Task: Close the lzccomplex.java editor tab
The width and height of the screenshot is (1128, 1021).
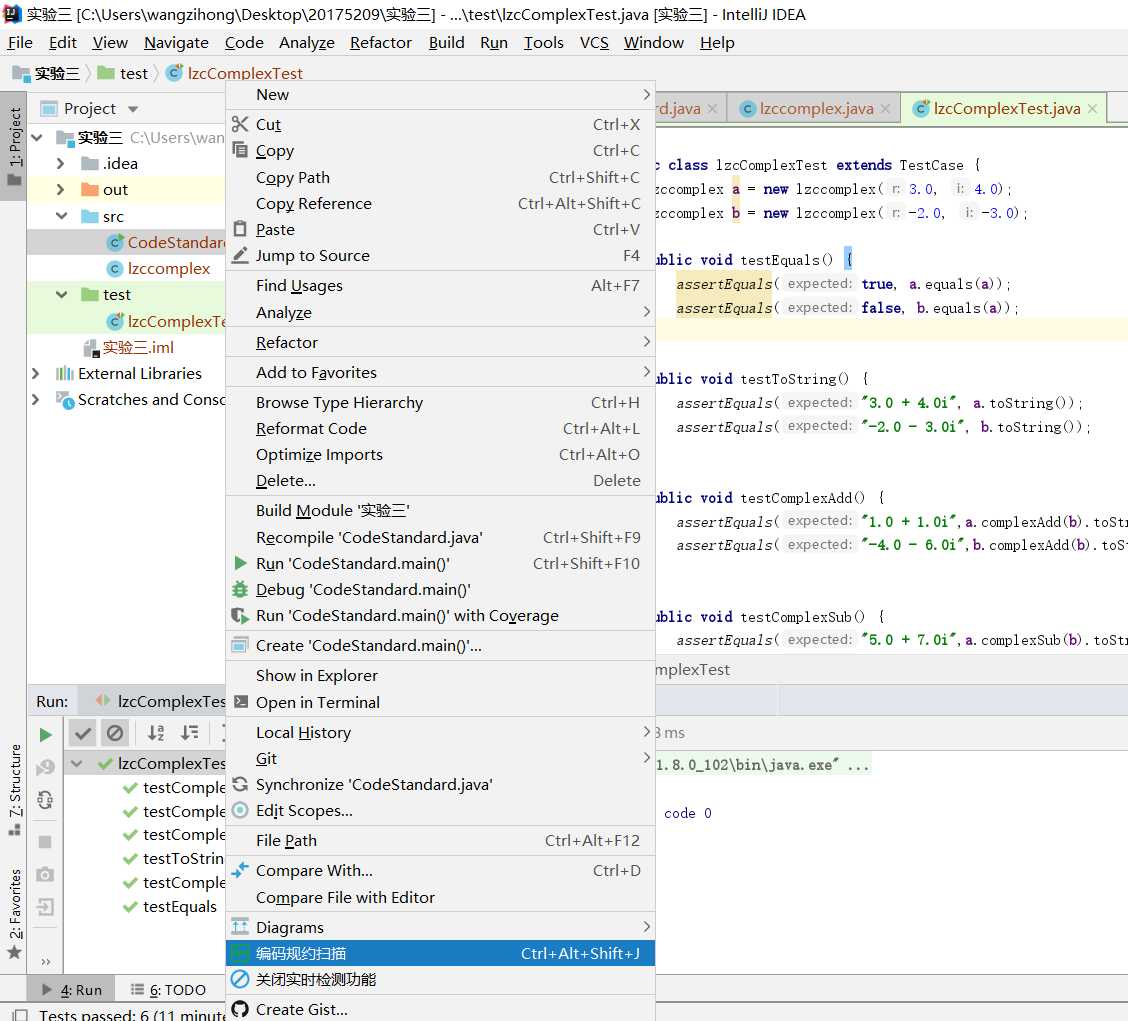Action: coord(885,109)
